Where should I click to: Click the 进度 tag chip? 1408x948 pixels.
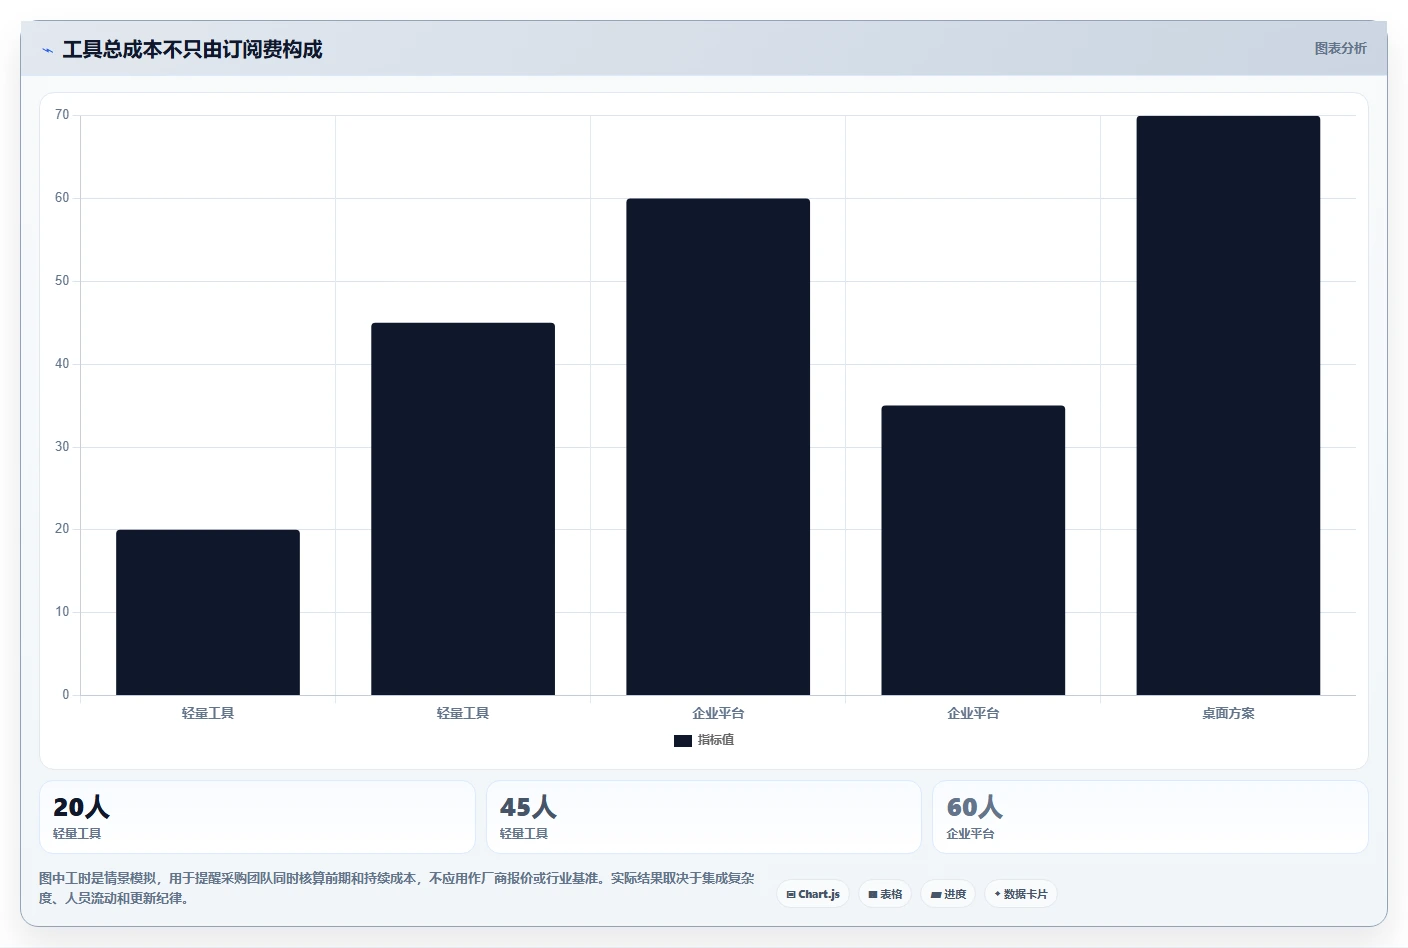[x=948, y=894]
